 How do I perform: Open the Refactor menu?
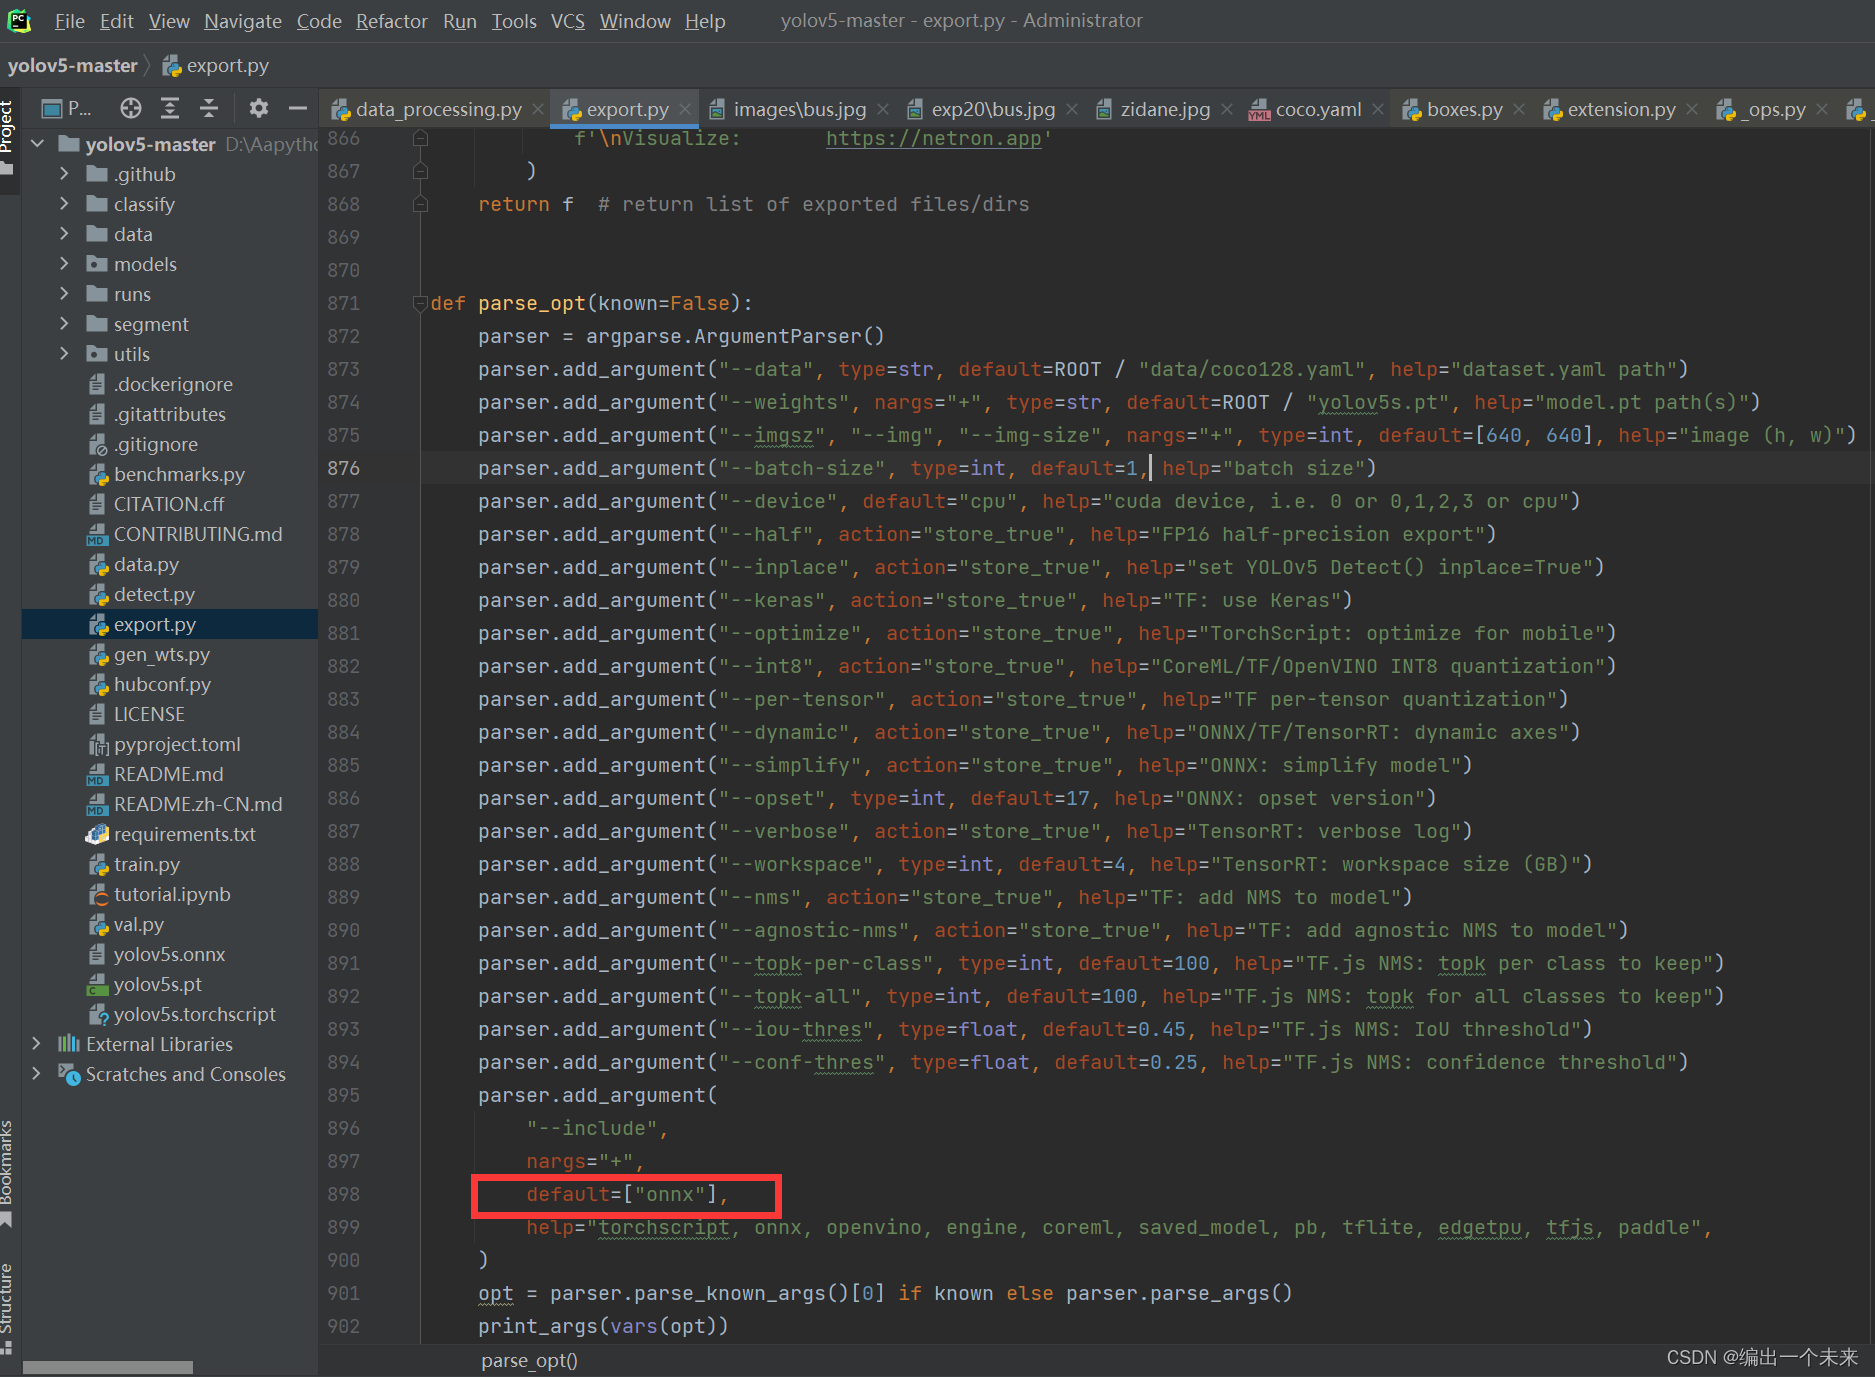391,20
